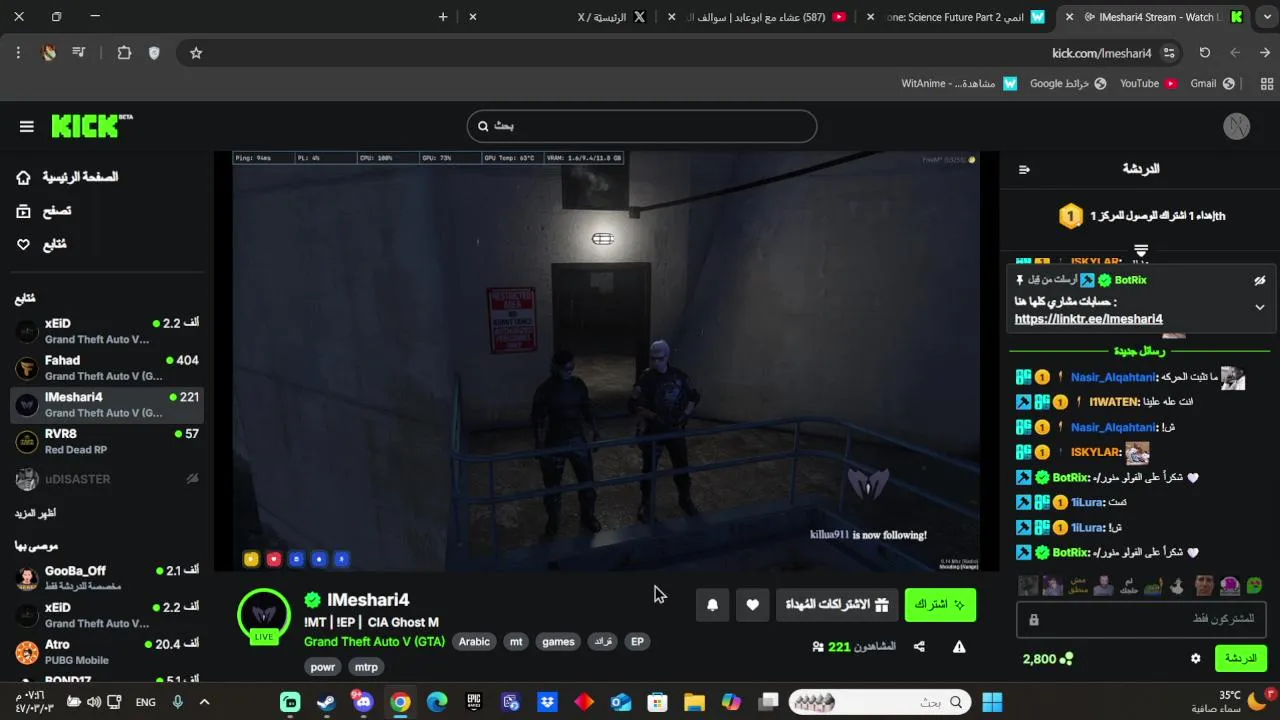Open linktr.ee/Imeshari4 link in chat
1280x720 pixels.
[1088, 319]
